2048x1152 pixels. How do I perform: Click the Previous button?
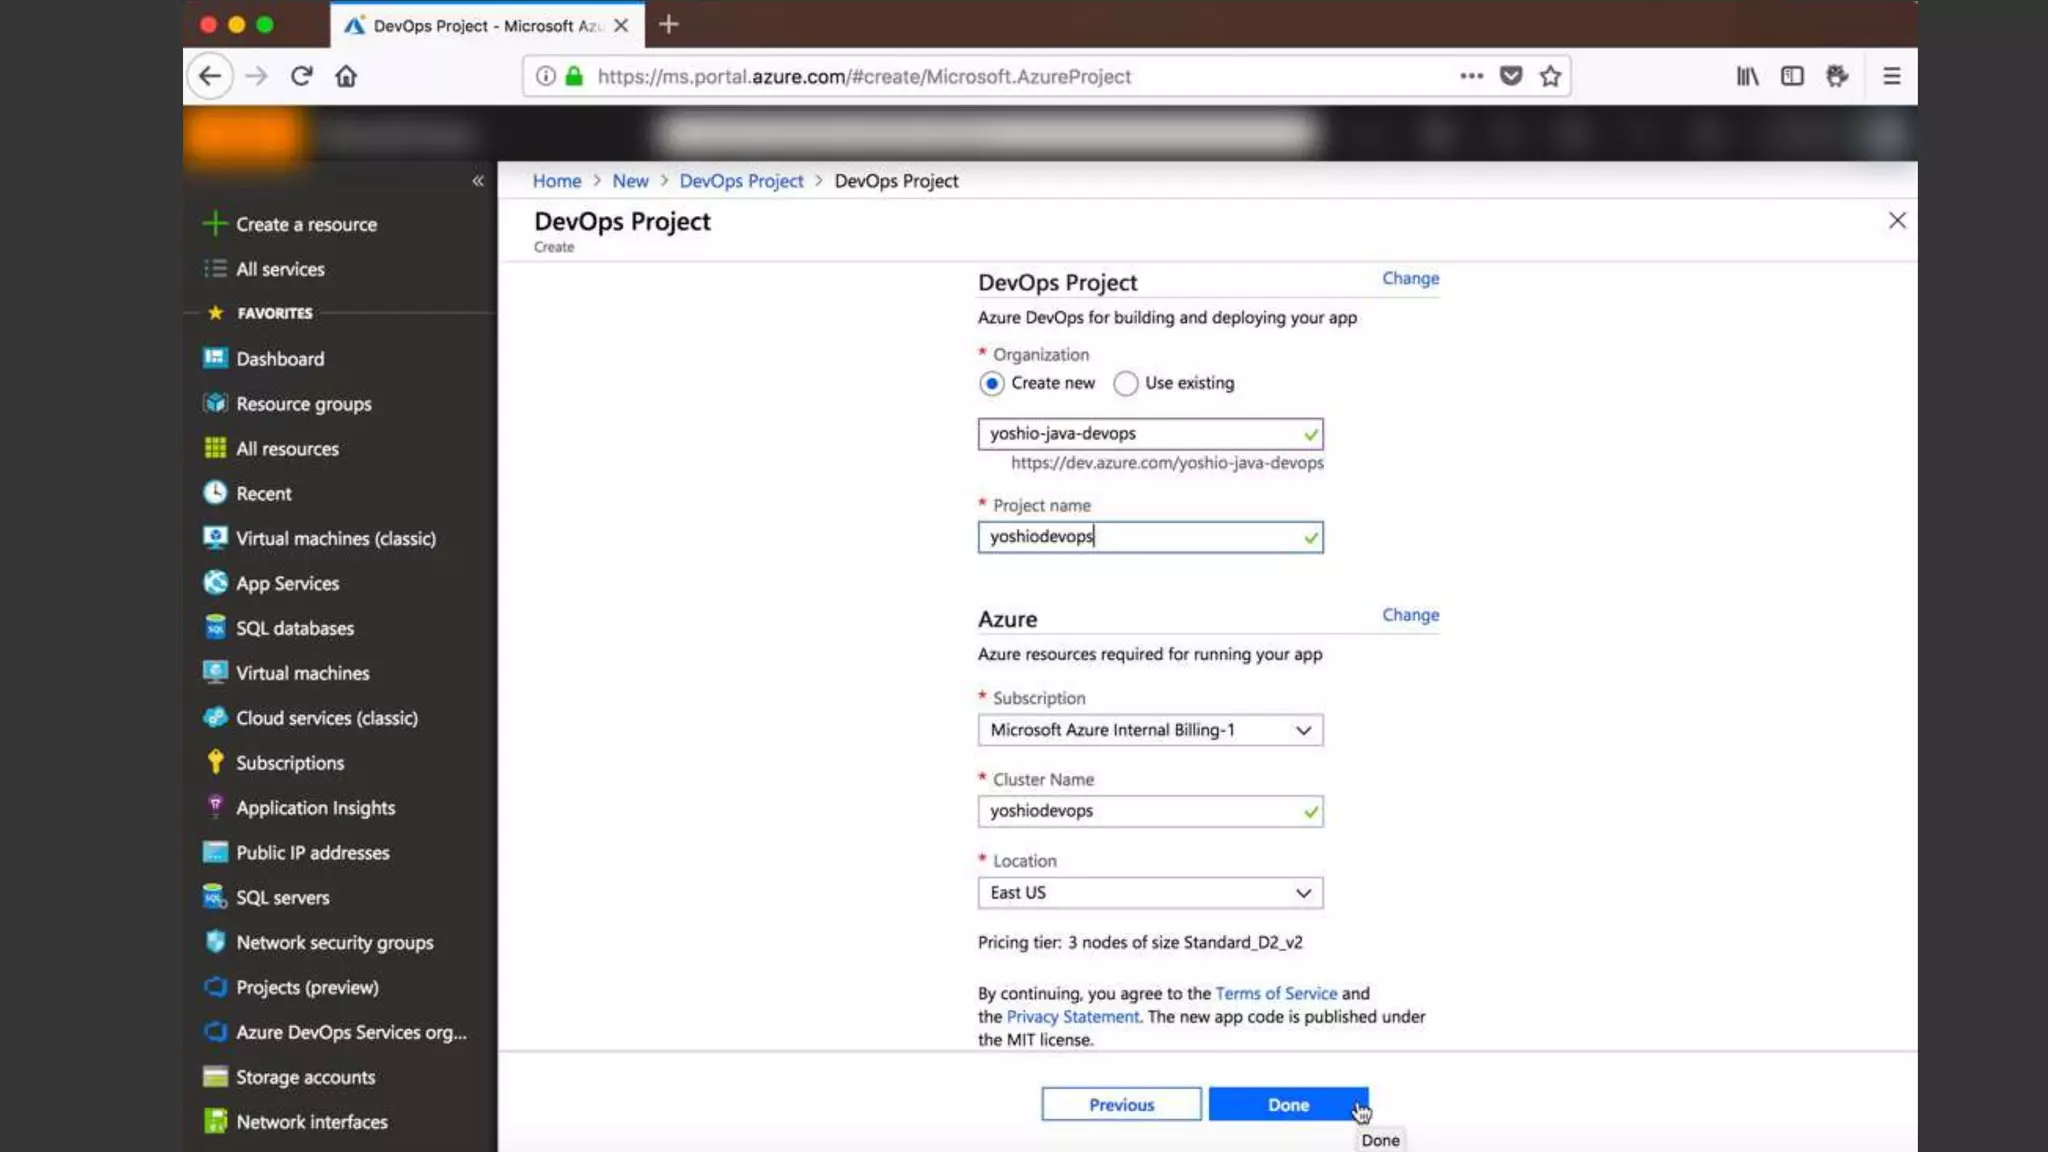click(1121, 1105)
